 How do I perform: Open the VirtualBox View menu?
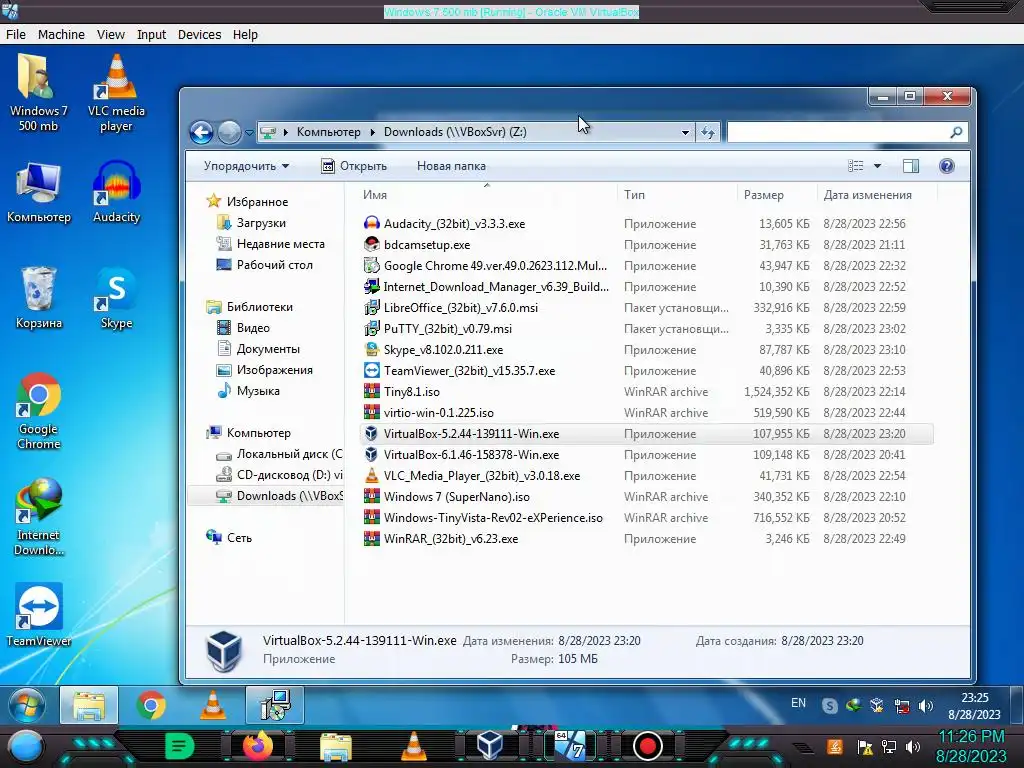(110, 35)
